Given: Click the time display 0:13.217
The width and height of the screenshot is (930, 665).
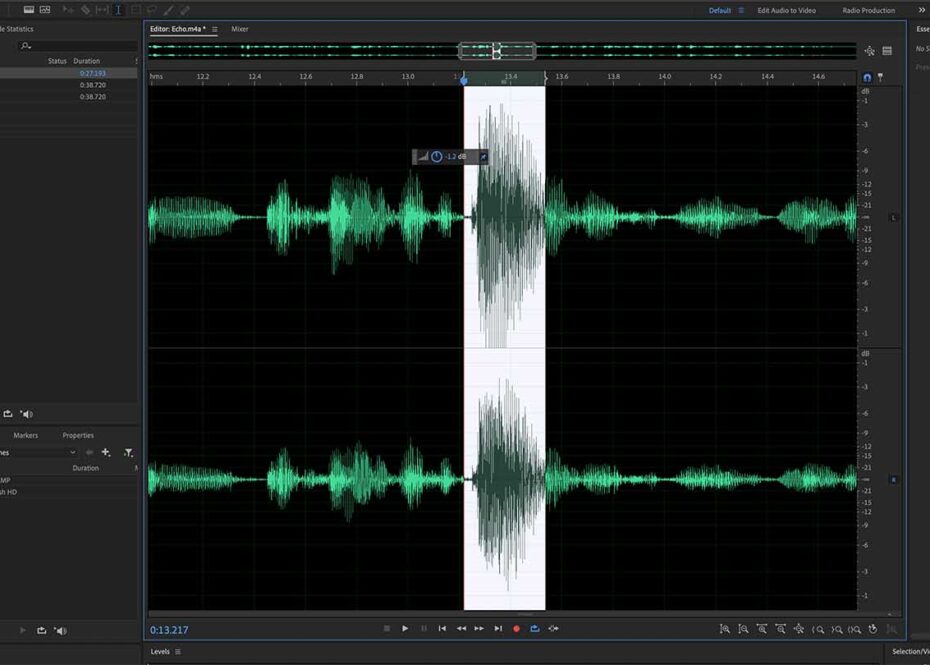Looking at the screenshot, I should 169,630.
